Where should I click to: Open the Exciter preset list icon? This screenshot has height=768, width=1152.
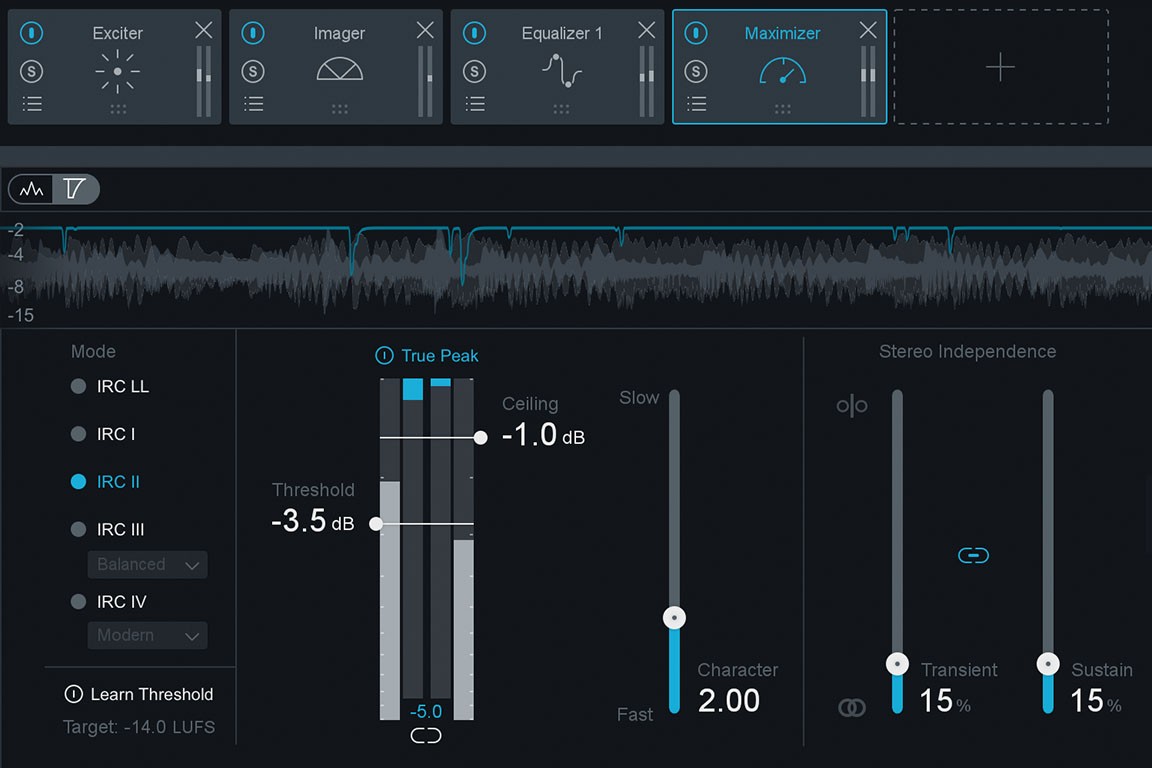pos(31,103)
